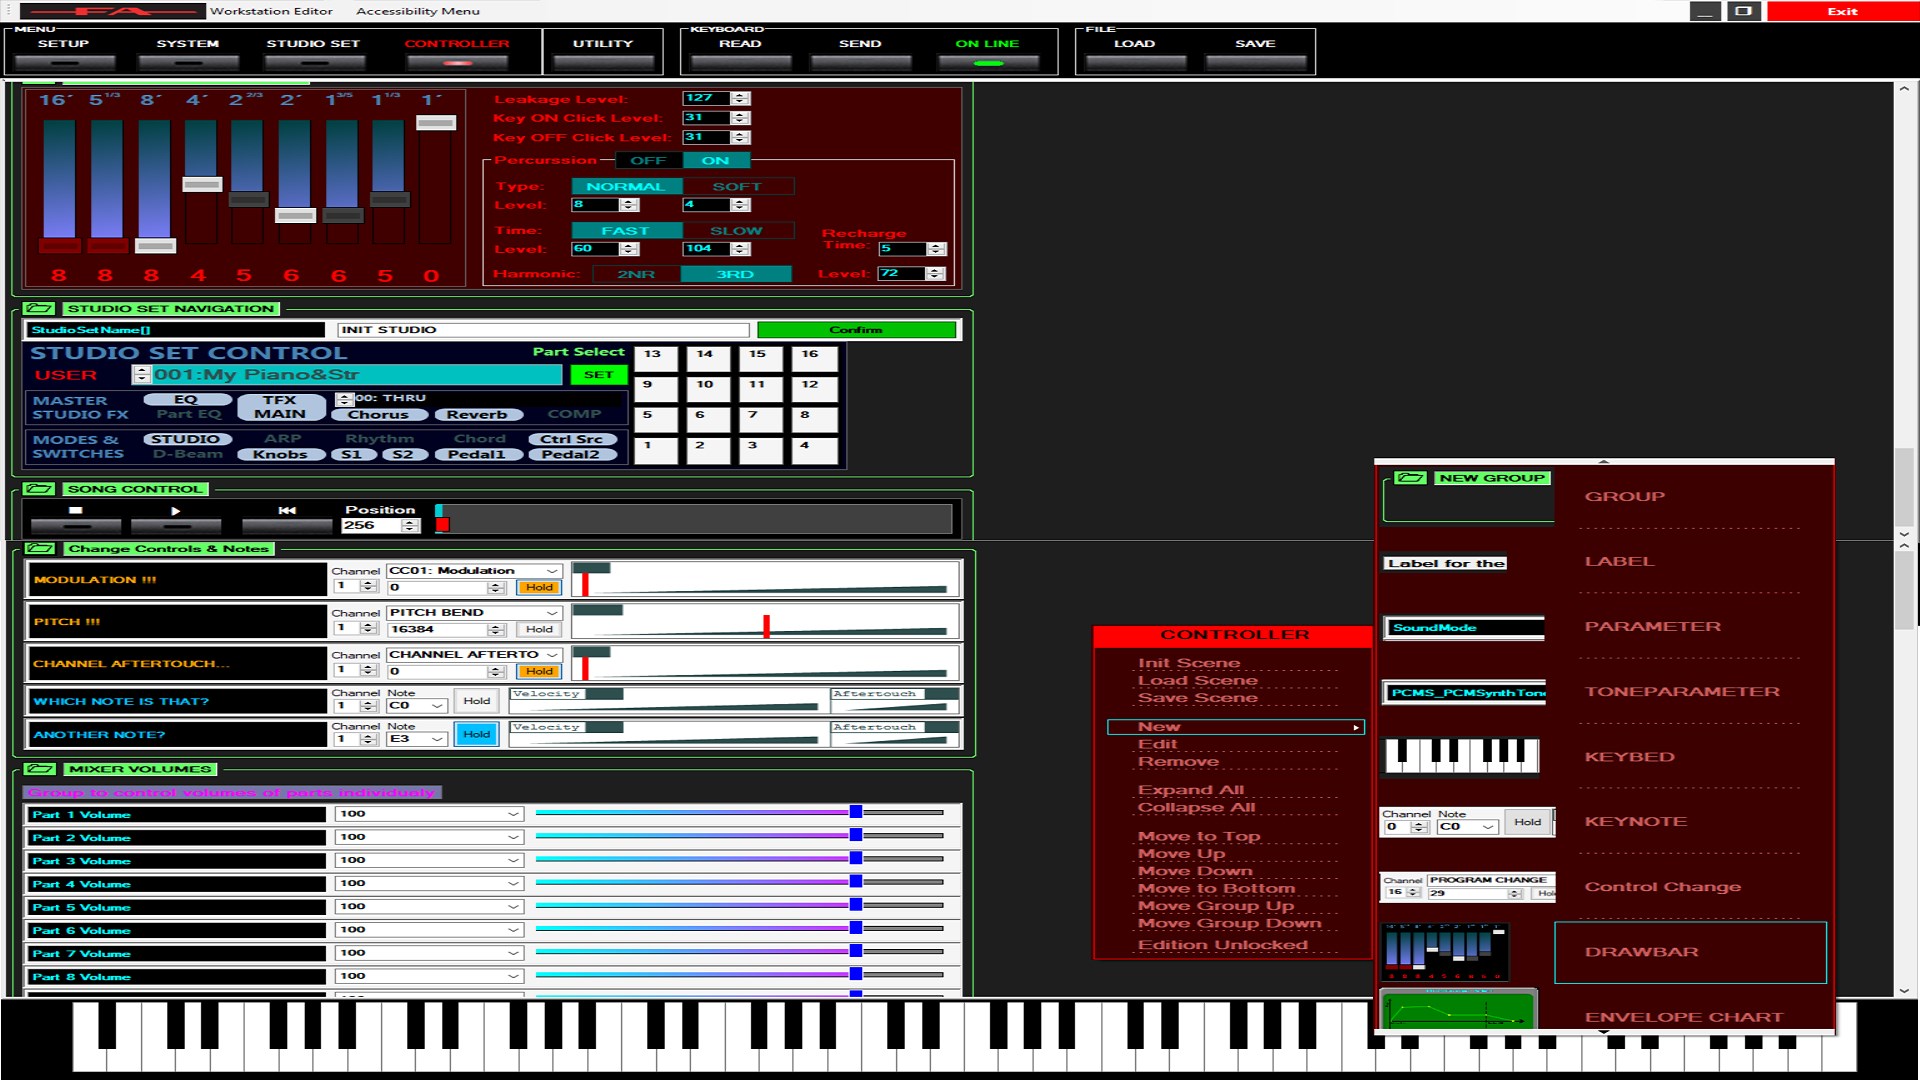1920x1080 pixels.
Task: Toggle Hold on Modulation row
Action: click(539, 588)
